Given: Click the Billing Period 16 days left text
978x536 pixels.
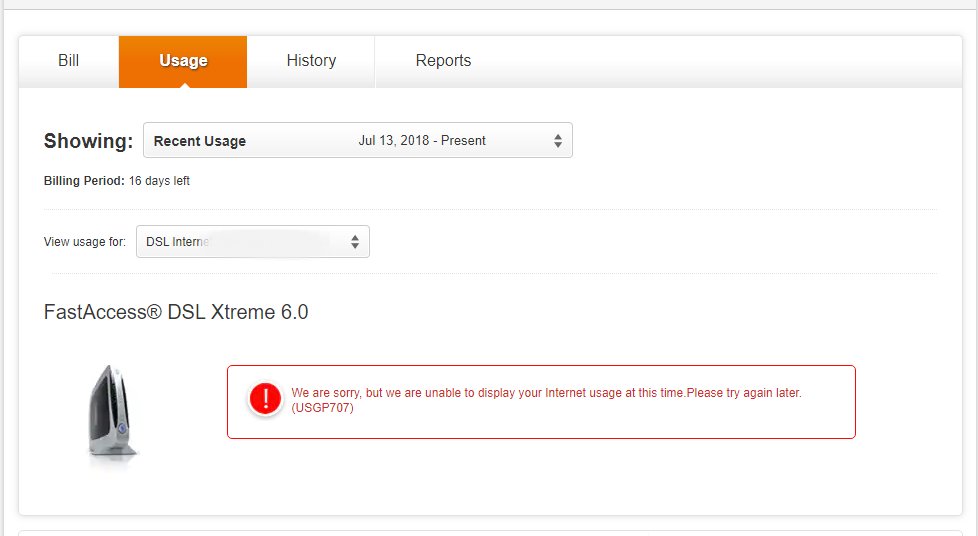Looking at the screenshot, I should pos(117,181).
